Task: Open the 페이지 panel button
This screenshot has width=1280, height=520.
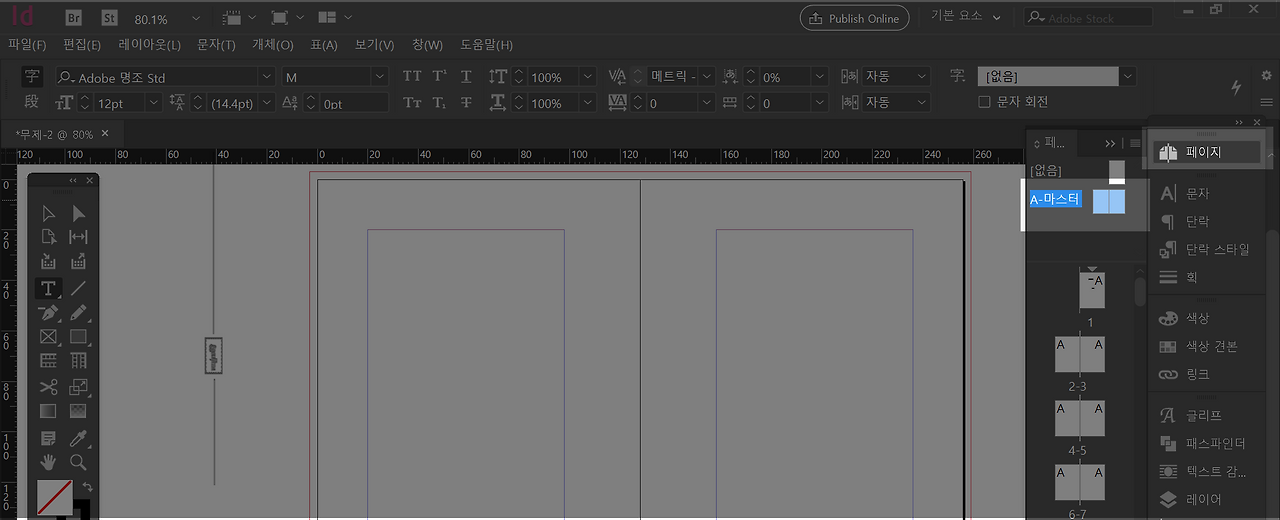Action: pyautogui.click(x=1204, y=153)
